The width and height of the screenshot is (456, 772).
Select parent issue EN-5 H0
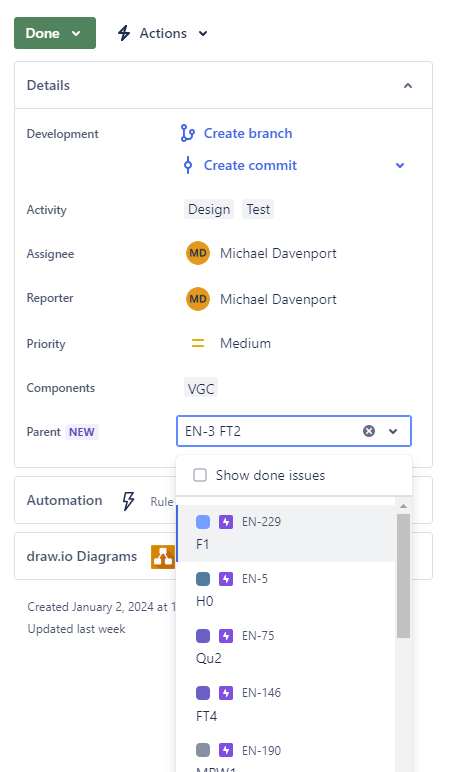click(286, 590)
